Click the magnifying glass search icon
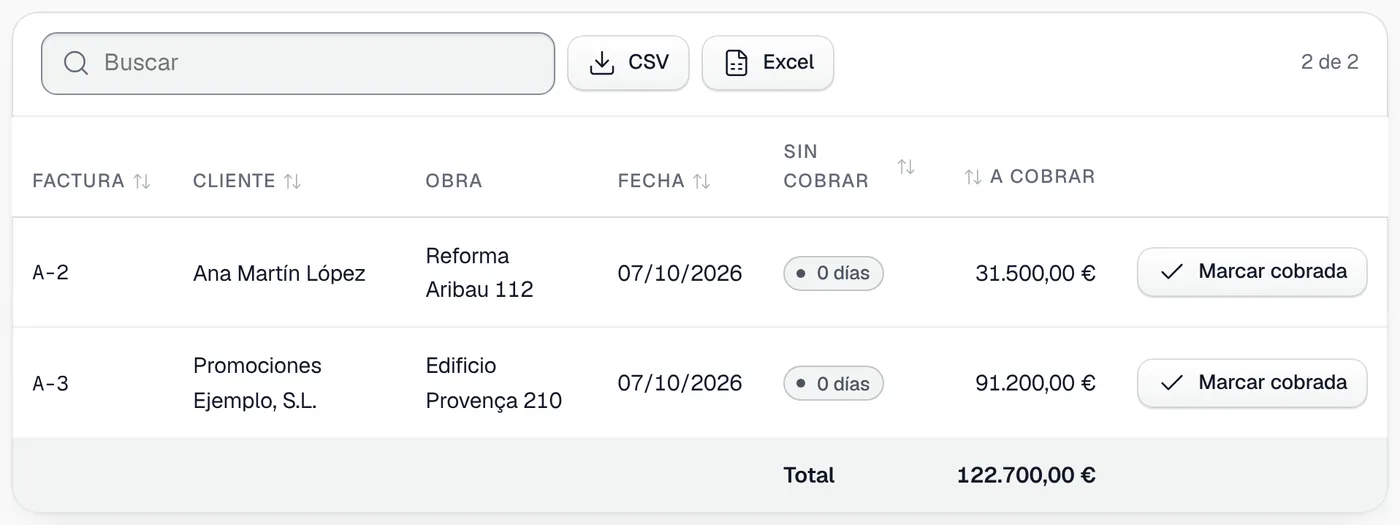Image resolution: width=1400 pixels, height=525 pixels. point(76,63)
